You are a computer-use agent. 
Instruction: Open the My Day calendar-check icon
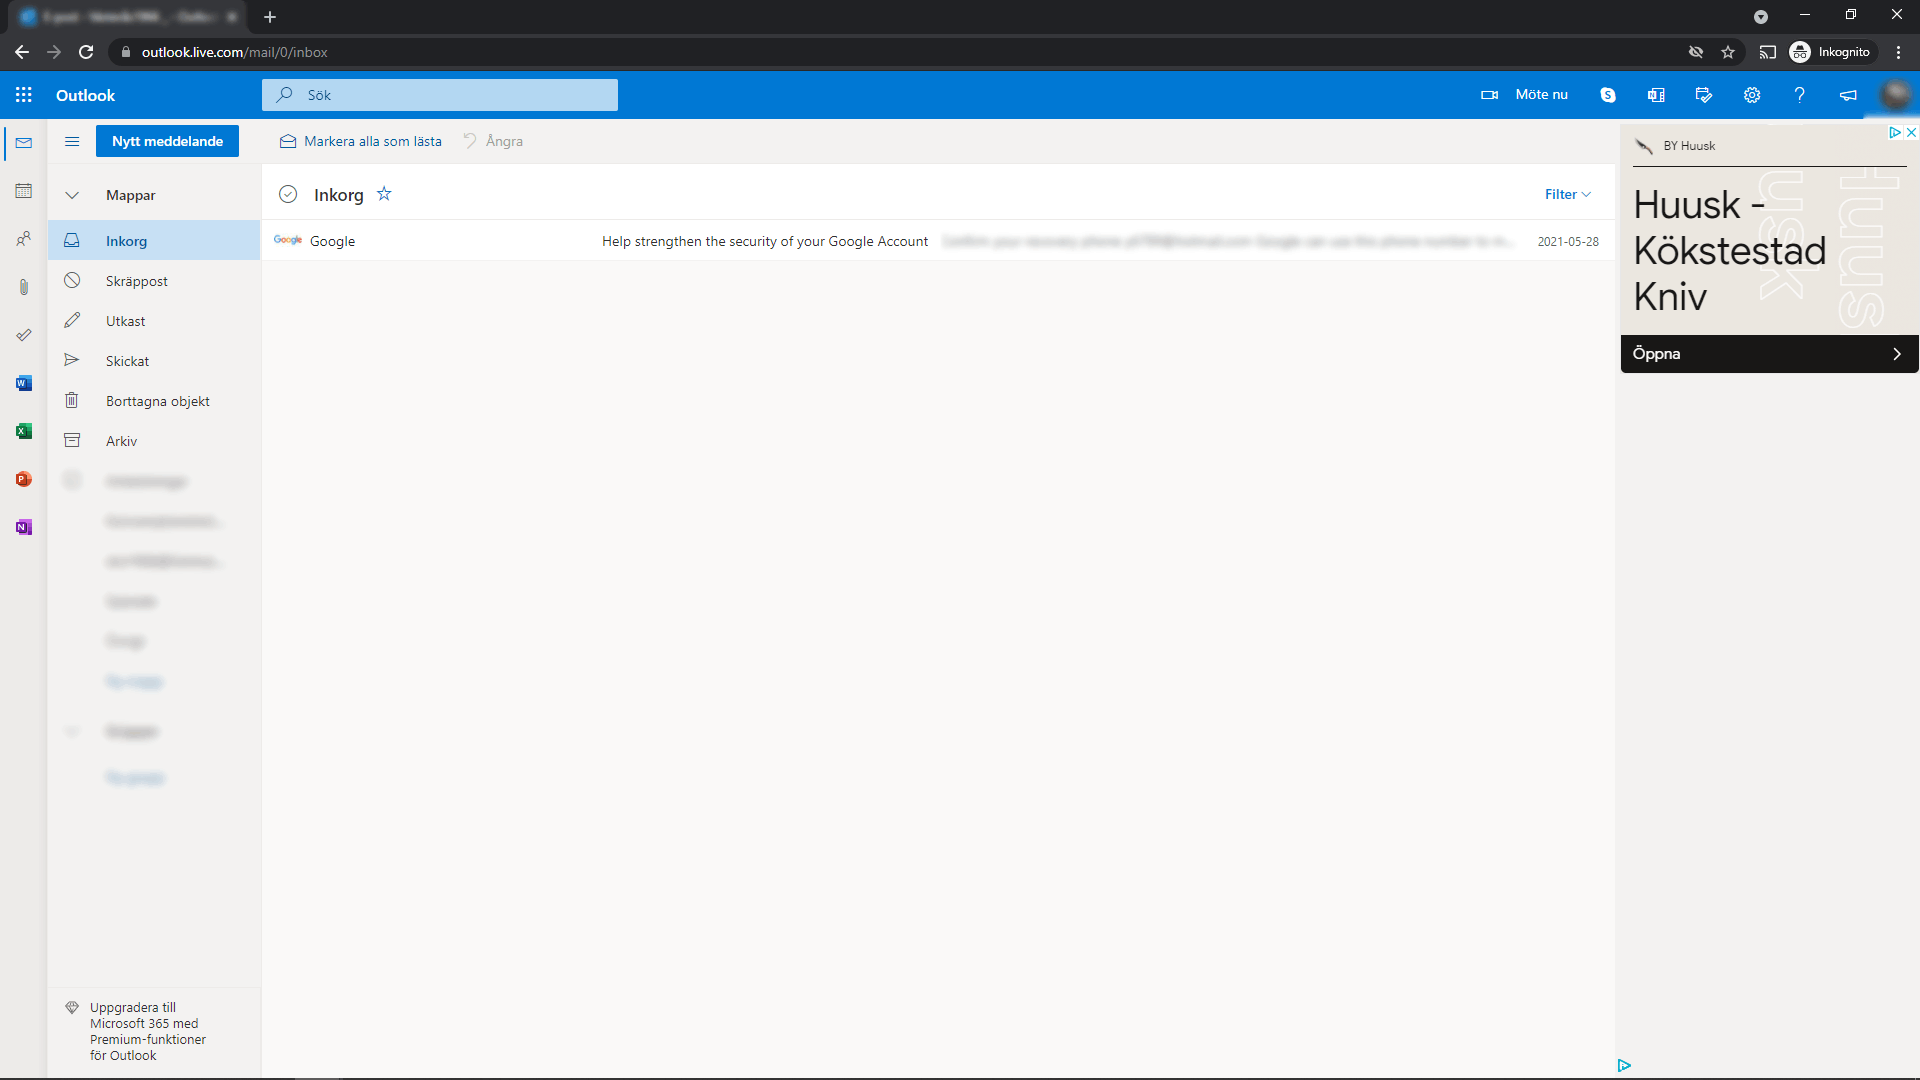click(1704, 95)
